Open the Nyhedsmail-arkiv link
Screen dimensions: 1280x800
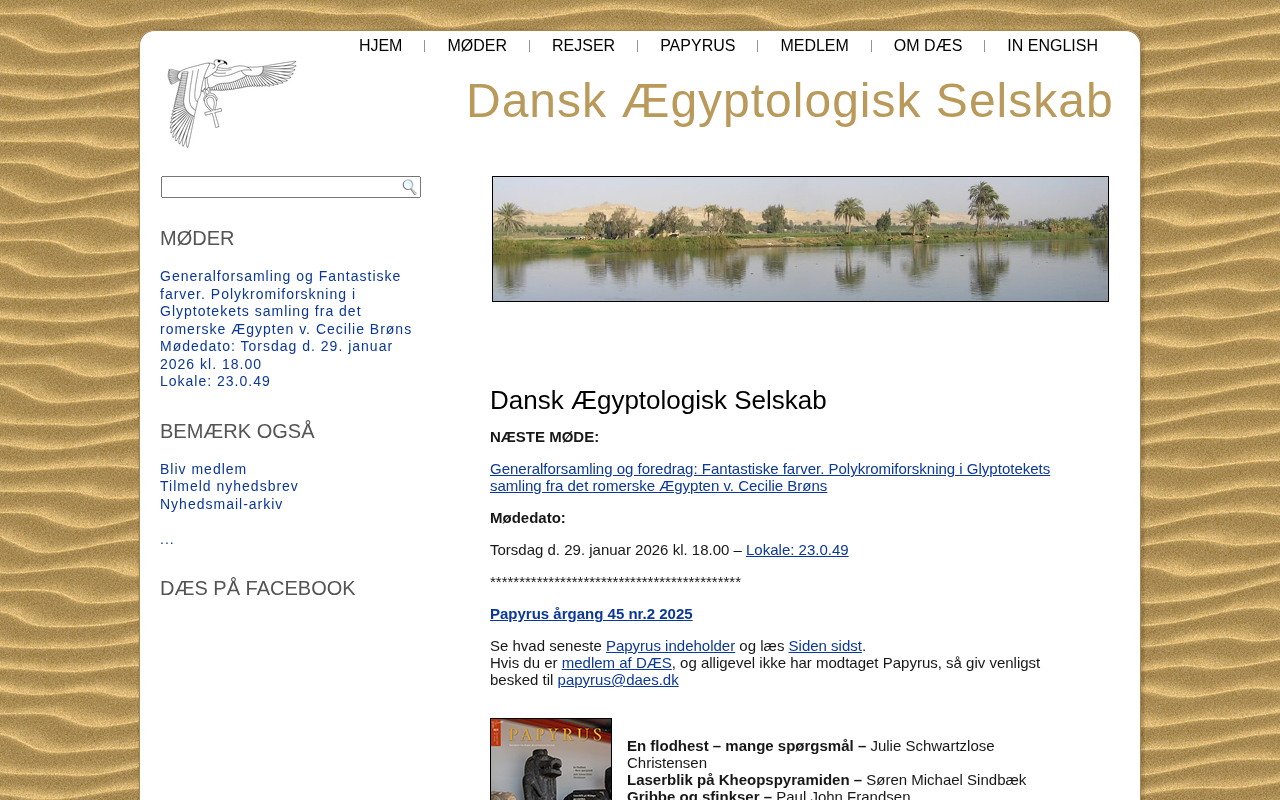tap(221, 504)
